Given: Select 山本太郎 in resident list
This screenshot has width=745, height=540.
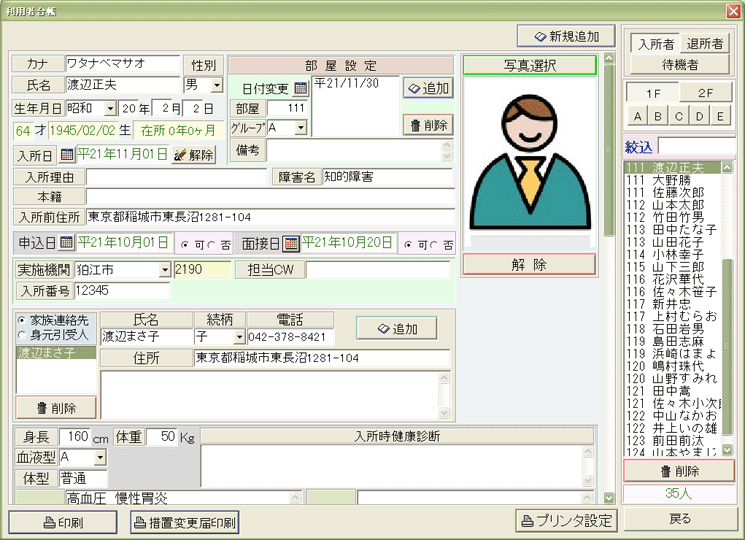Looking at the screenshot, I should pos(672,205).
